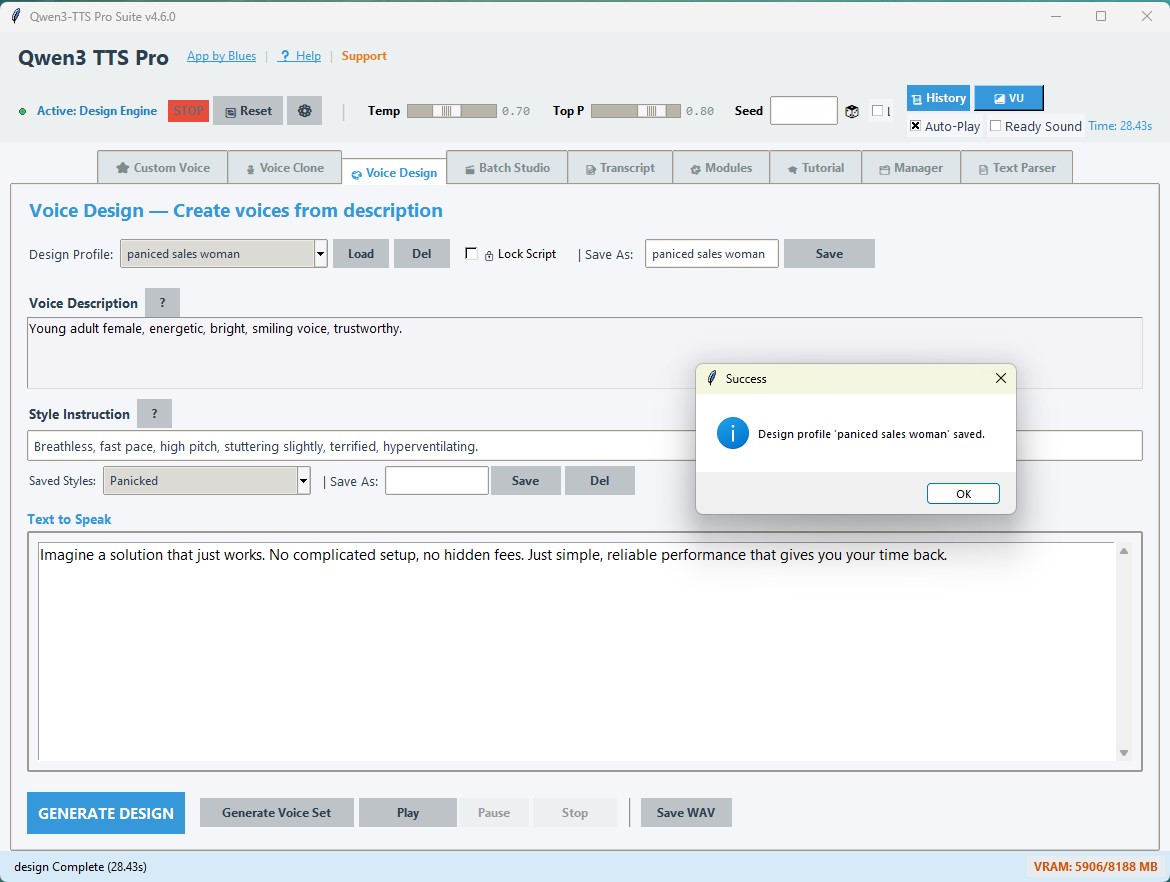Open the Saved Styles dropdown
Viewport: 1170px width, 882px height.
[x=304, y=481]
